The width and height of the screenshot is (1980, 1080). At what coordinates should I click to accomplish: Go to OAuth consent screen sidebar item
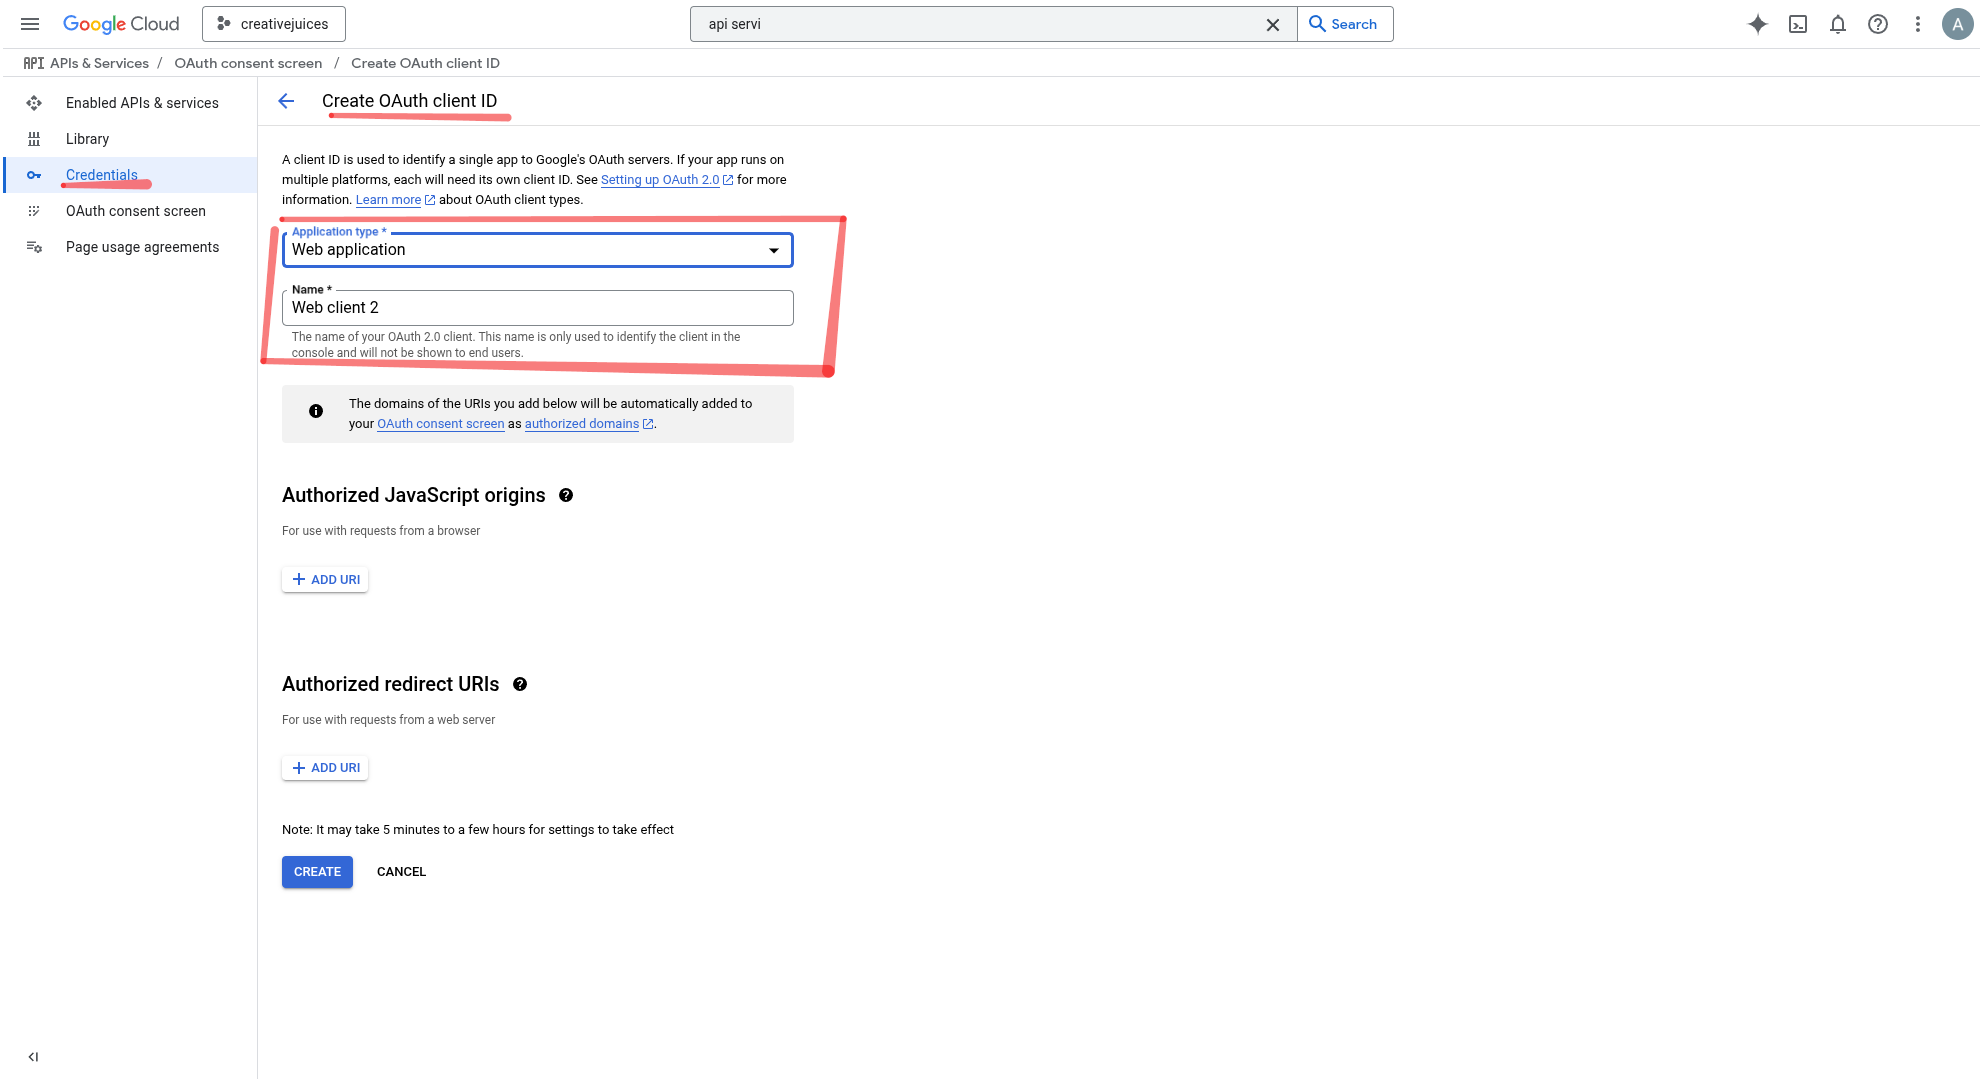coord(135,211)
